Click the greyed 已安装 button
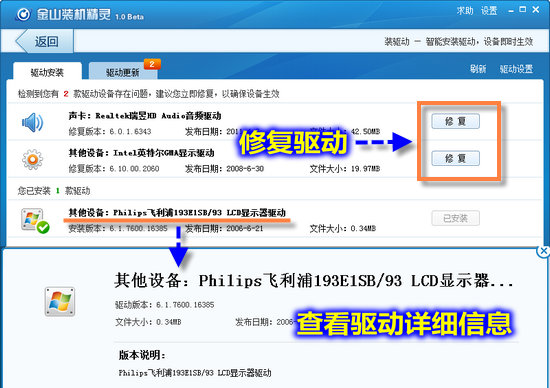 click(455, 218)
